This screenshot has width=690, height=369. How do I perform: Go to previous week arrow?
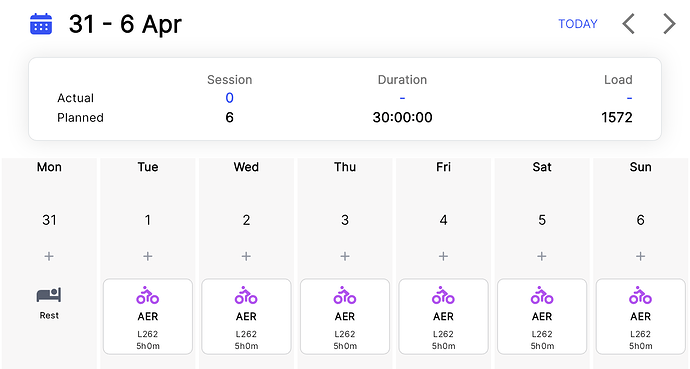pos(628,24)
